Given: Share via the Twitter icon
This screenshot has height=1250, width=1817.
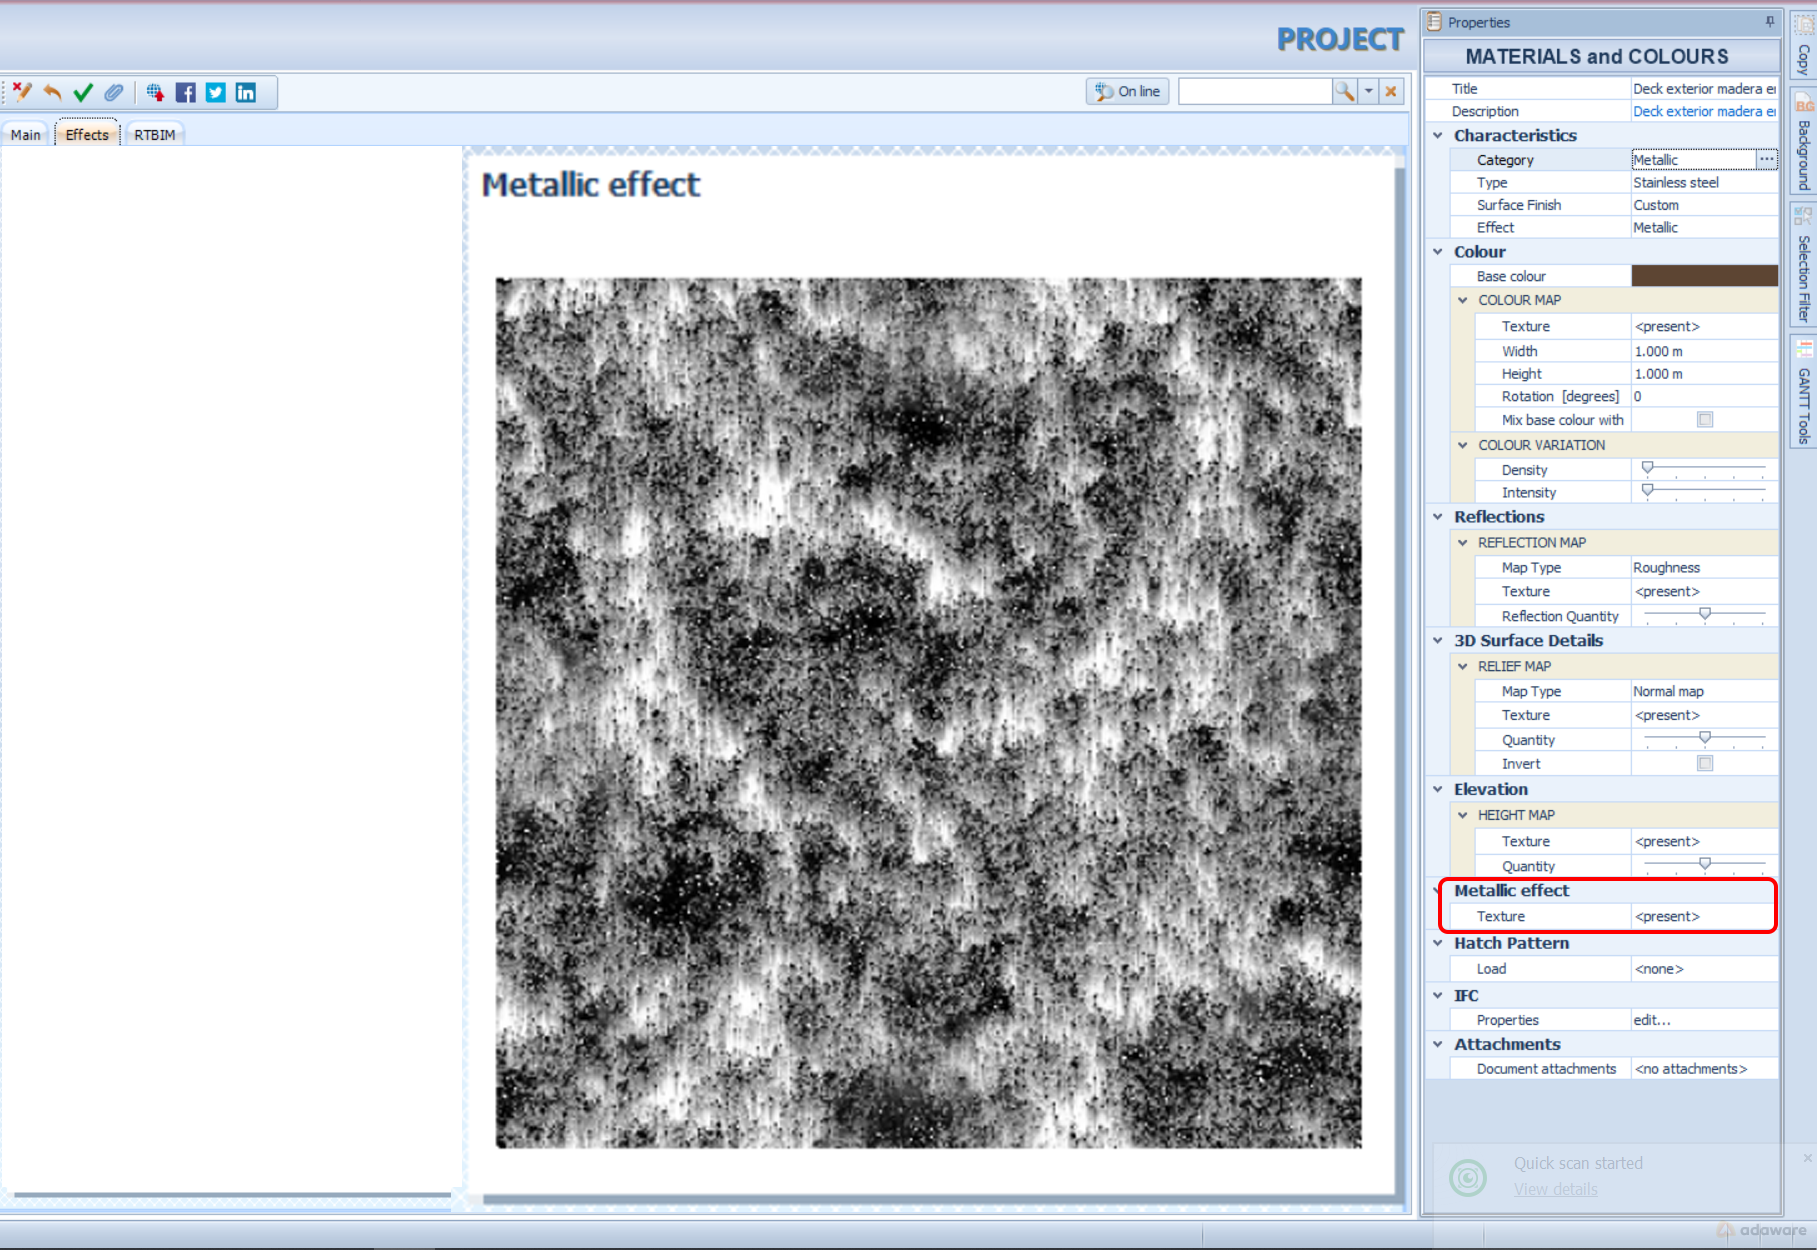Looking at the screenshot, I should coord(216,92).
